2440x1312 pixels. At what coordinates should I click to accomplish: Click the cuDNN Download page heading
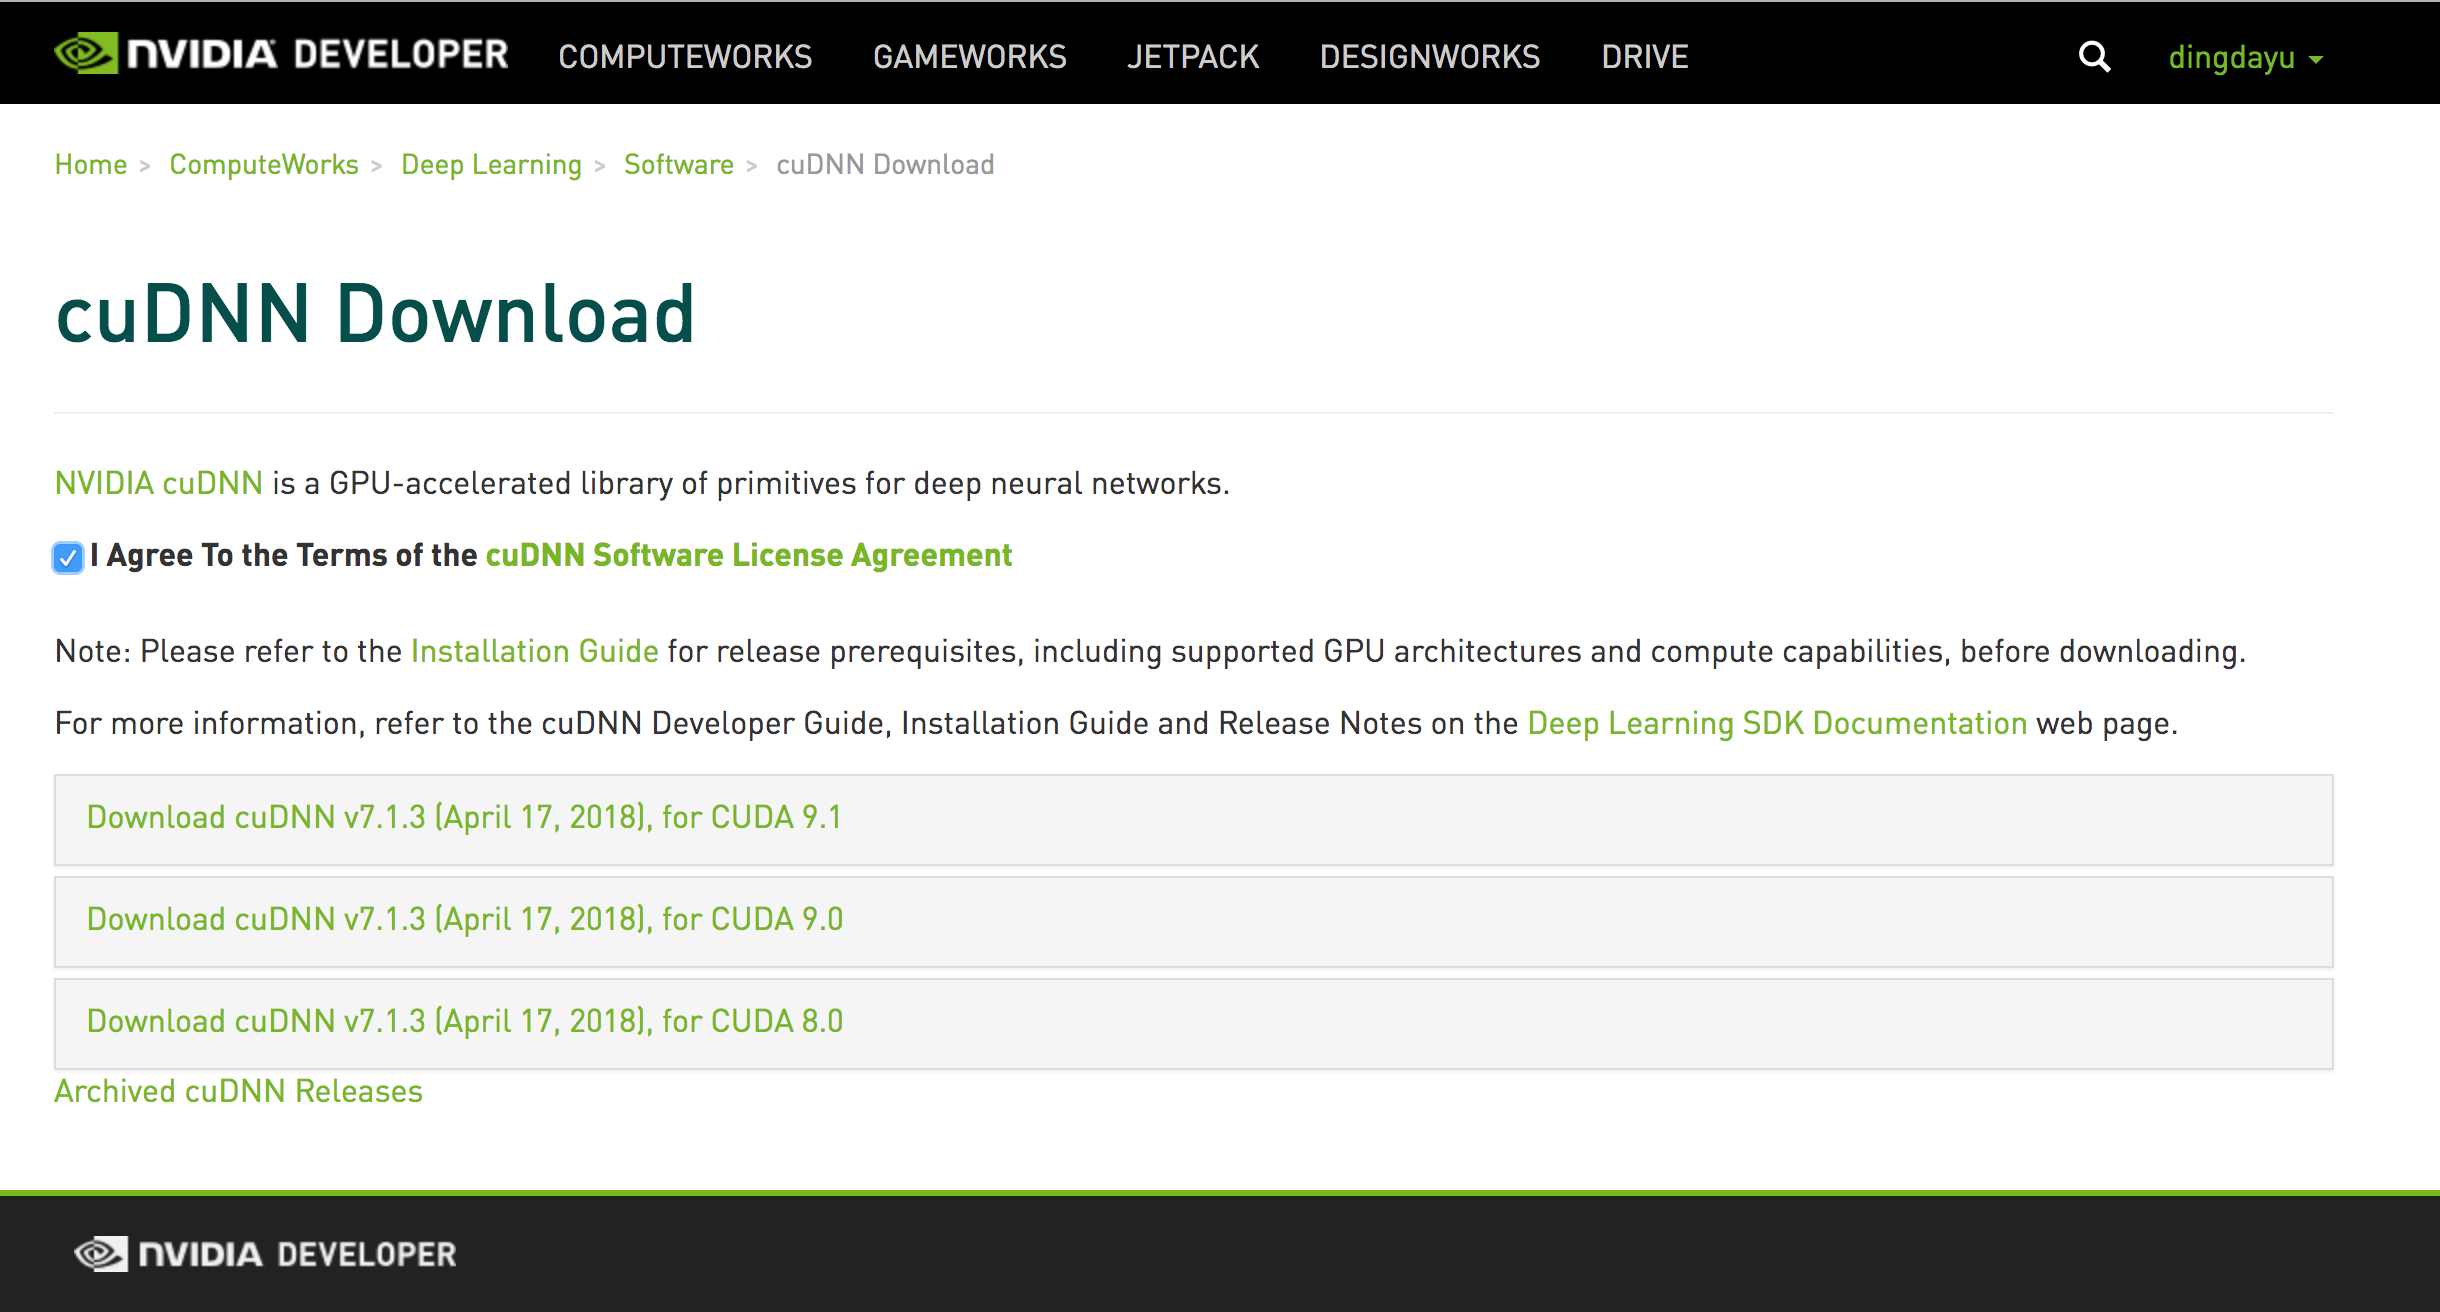tap(375, 314)
